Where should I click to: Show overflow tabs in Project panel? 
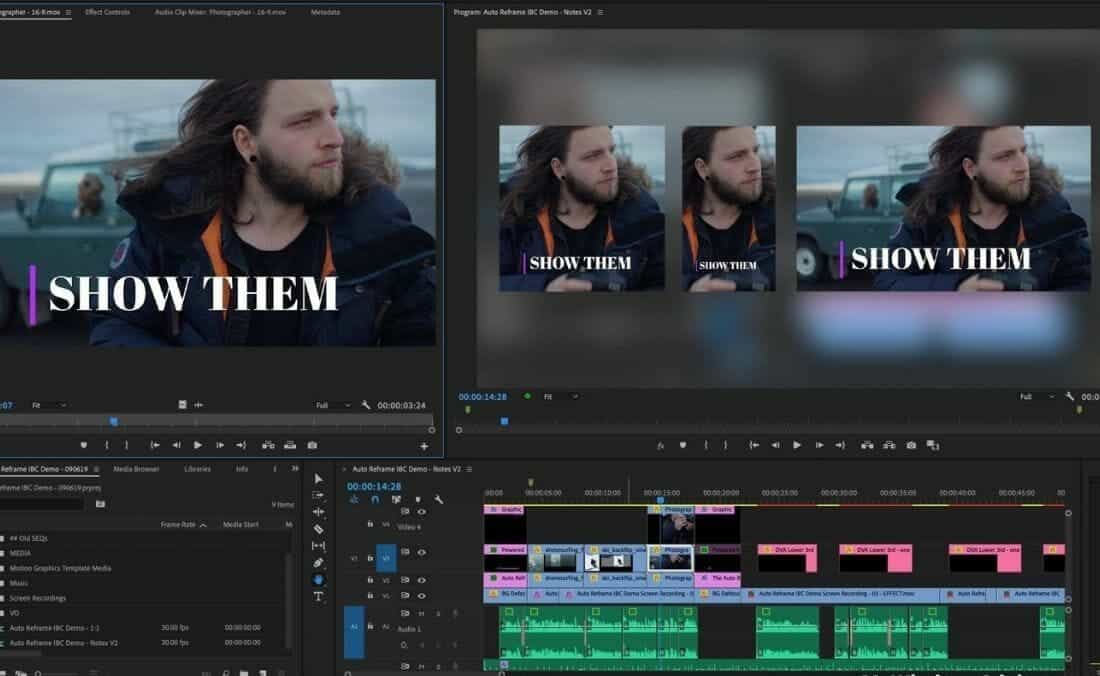295,468
